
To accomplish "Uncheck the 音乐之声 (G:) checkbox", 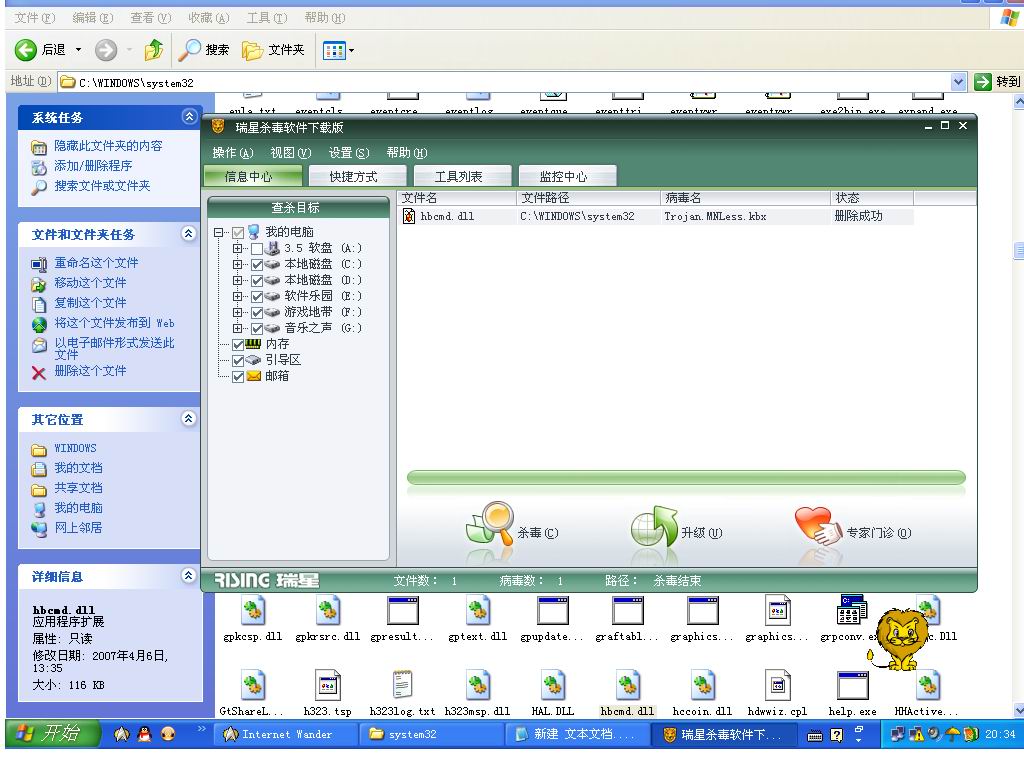I will (257, 328).
